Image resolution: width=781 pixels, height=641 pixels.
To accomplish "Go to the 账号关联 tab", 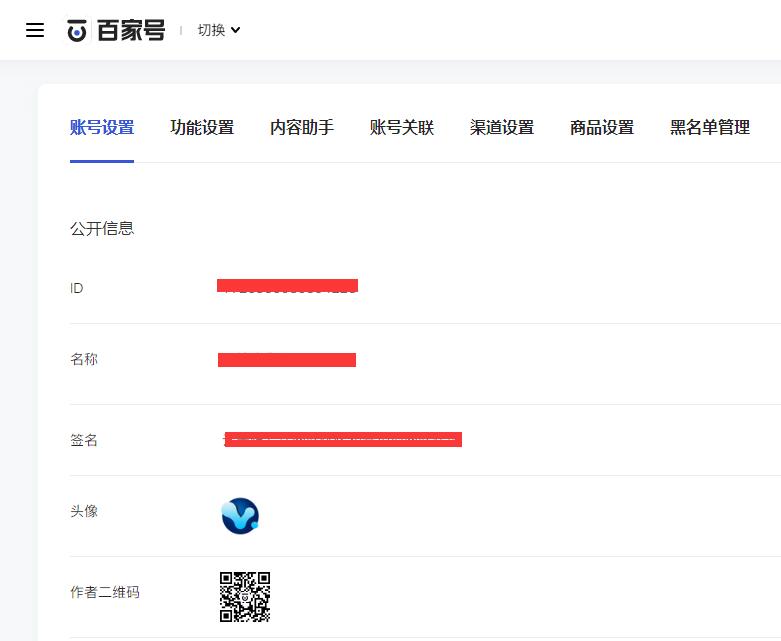I will pos(402,127).
